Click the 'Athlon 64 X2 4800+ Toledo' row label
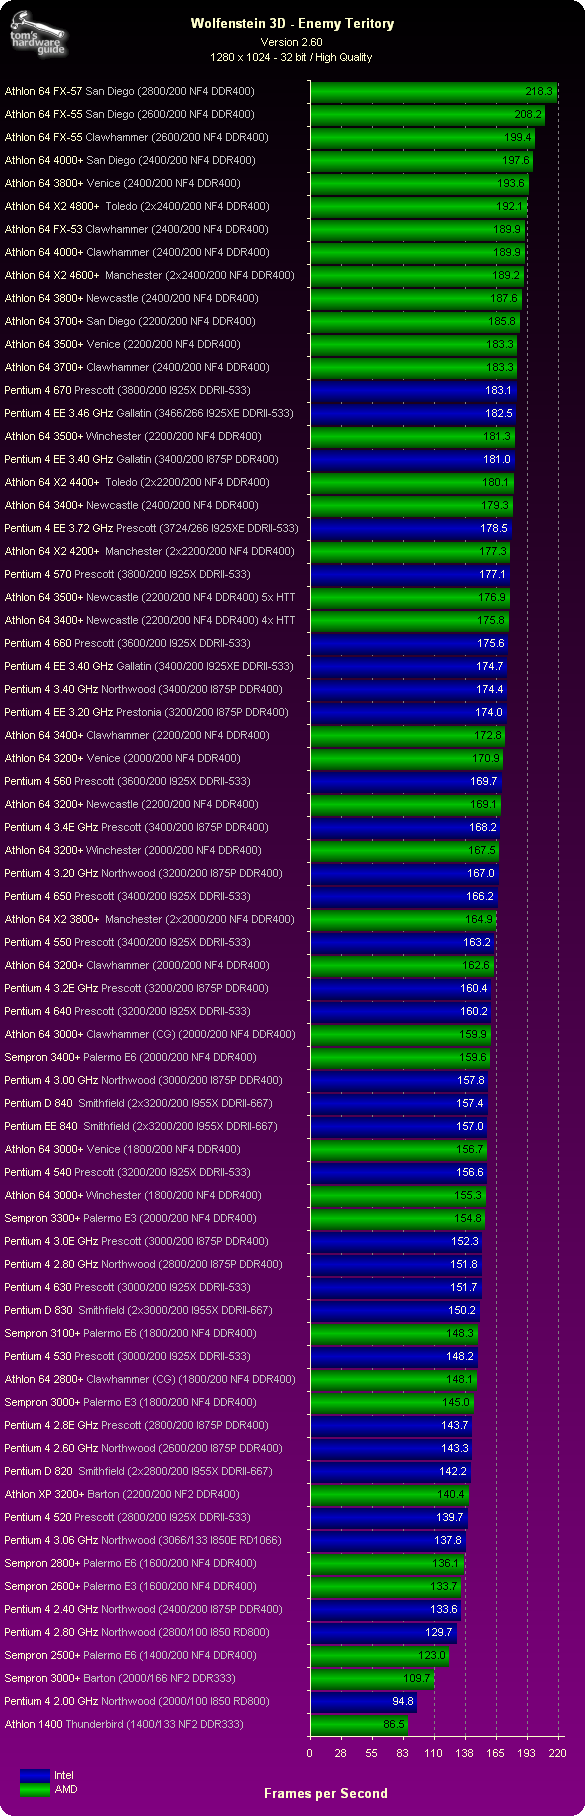Image resolution: width=585 pixels, height=1816 pixels. coord(137,206)
